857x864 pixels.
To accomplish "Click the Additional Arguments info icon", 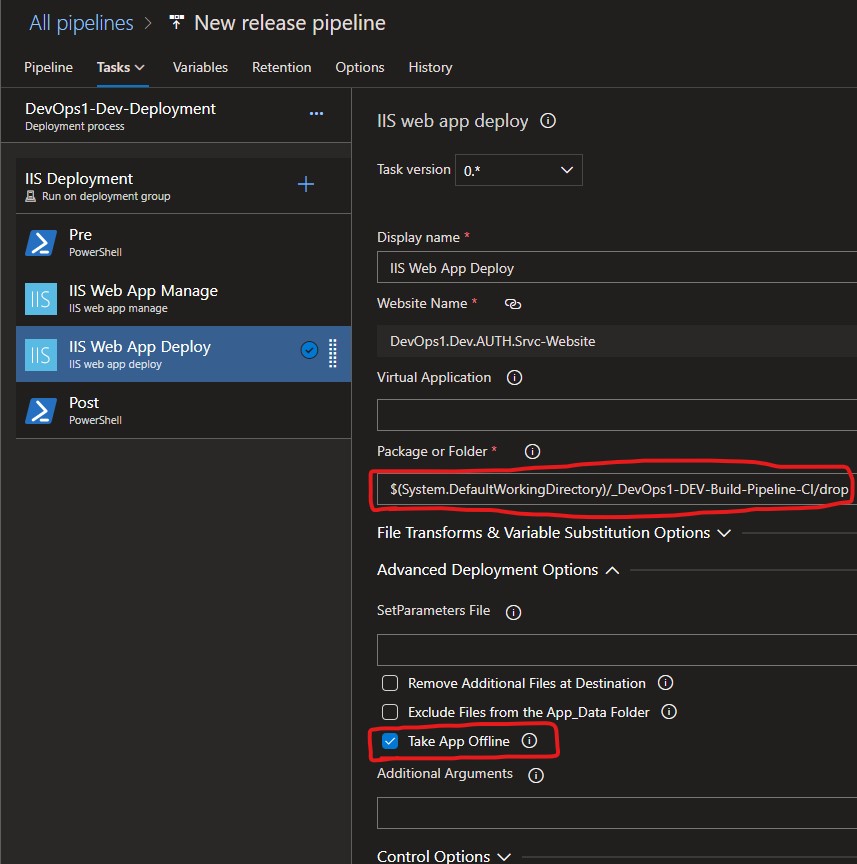I will click(536, 775).
